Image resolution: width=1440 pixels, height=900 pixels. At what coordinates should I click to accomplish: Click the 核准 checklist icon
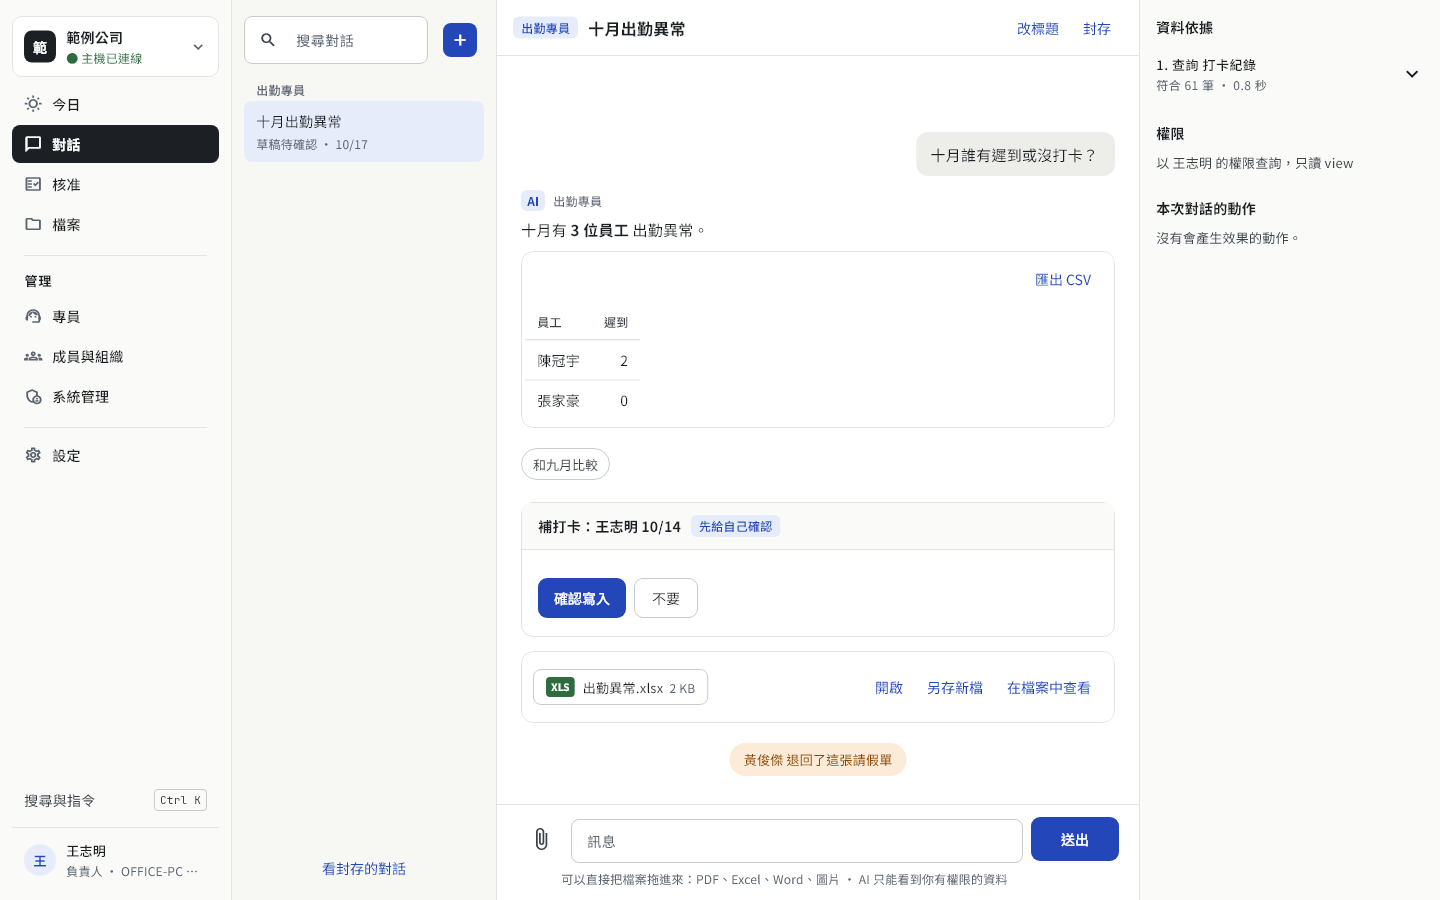point(33,184)
